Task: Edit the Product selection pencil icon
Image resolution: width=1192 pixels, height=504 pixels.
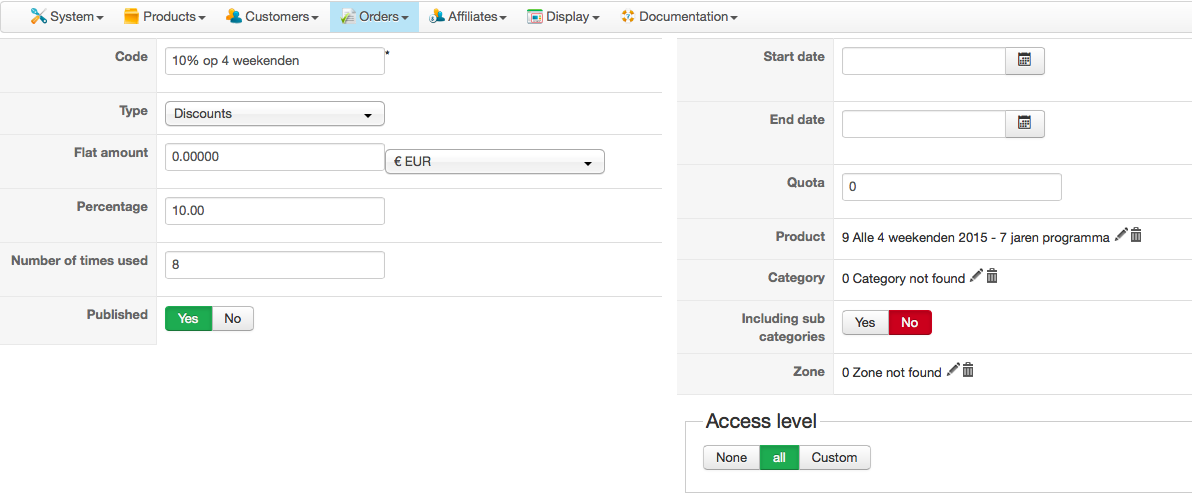Action: tap(1121, 235)
